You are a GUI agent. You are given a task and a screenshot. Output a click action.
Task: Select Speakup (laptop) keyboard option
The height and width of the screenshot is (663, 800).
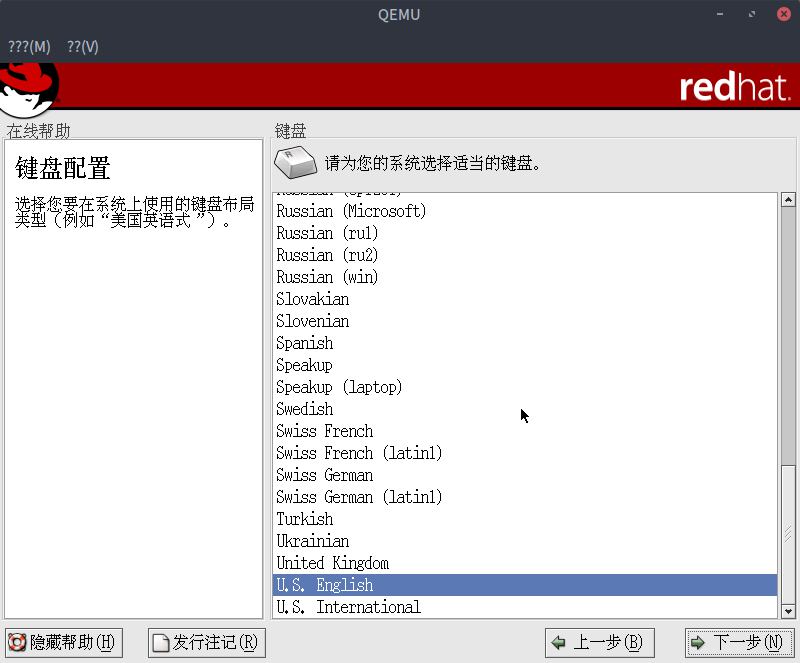(339, 387)
